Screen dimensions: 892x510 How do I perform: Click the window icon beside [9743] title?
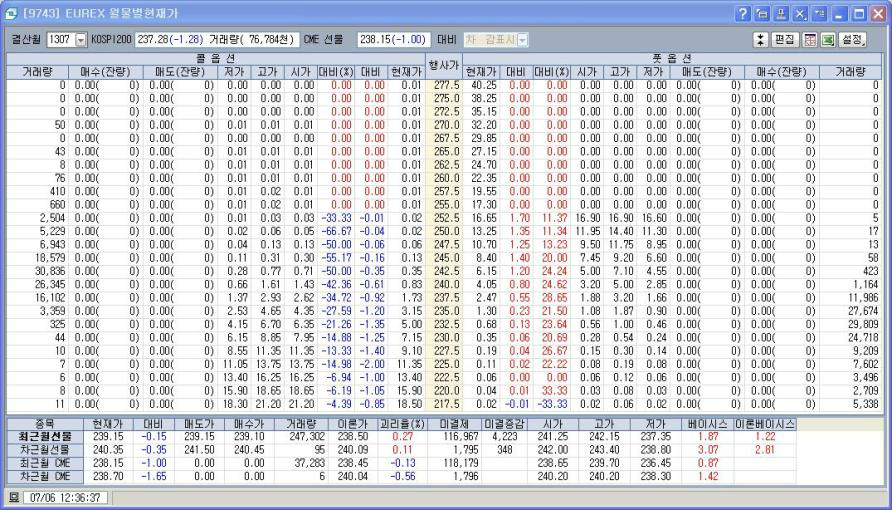10,9
